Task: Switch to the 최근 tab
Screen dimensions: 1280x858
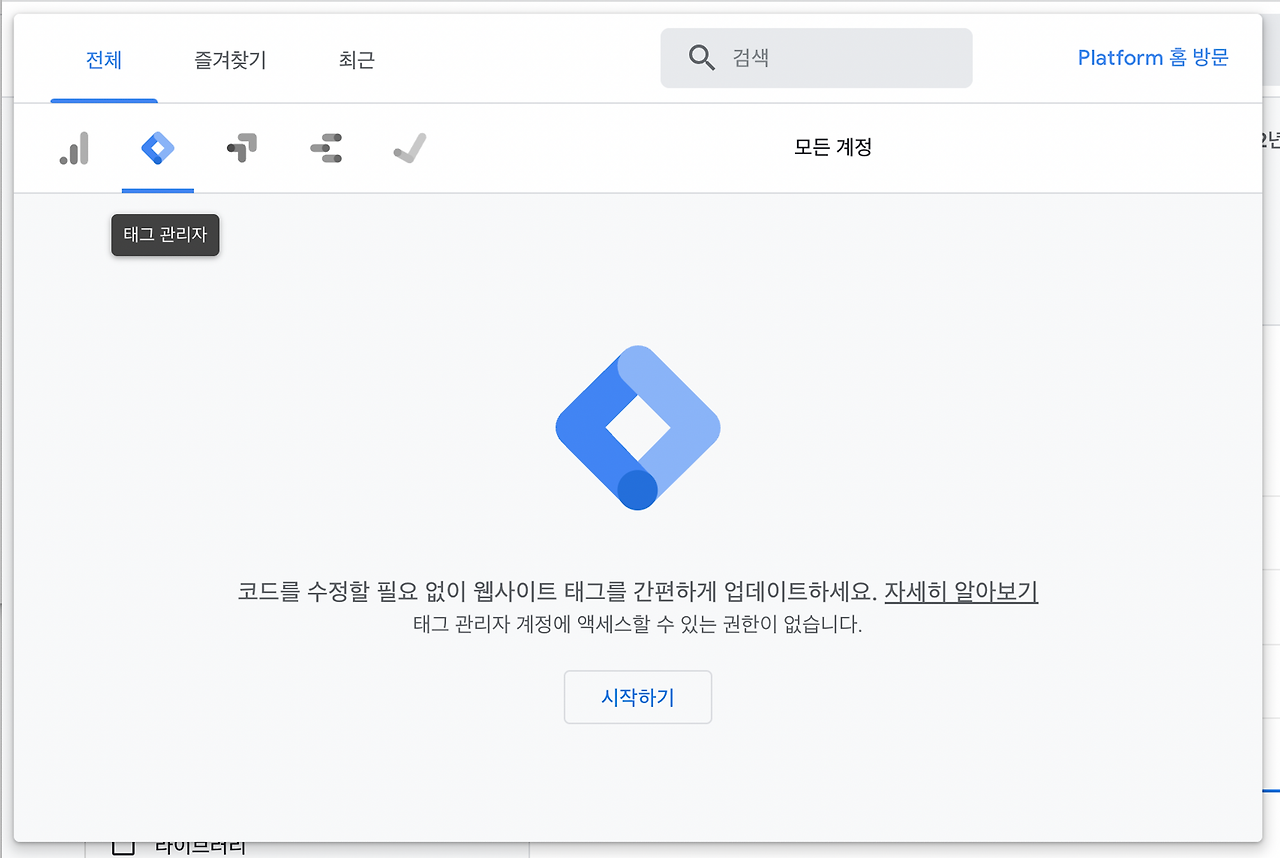Action: tap(356, 59)
